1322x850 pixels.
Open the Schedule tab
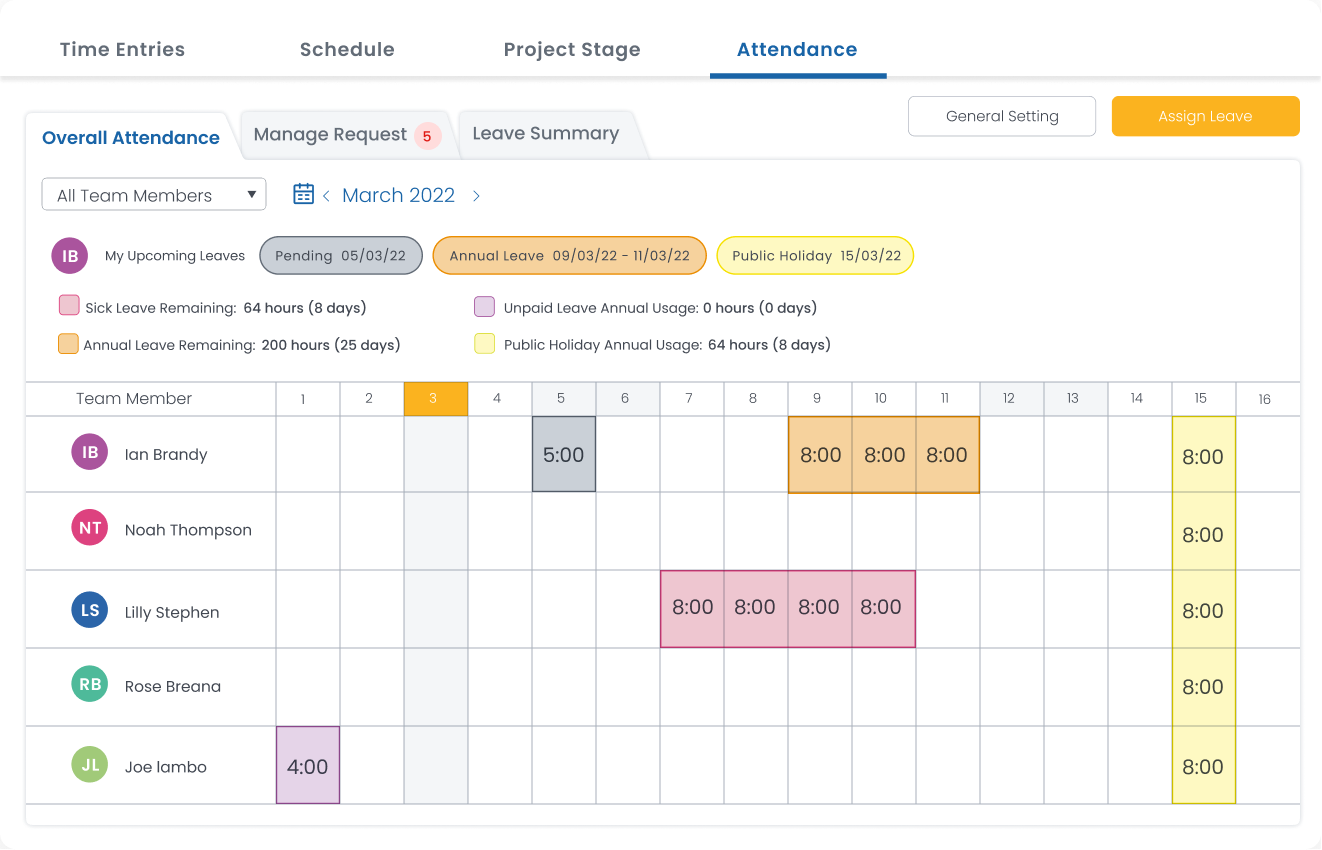point(347,49)
